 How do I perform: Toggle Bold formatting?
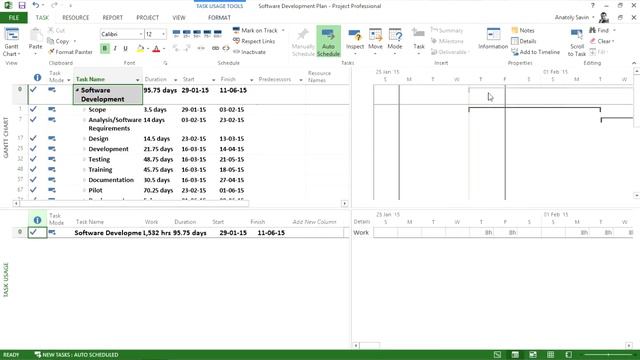(x=104, y=49)
